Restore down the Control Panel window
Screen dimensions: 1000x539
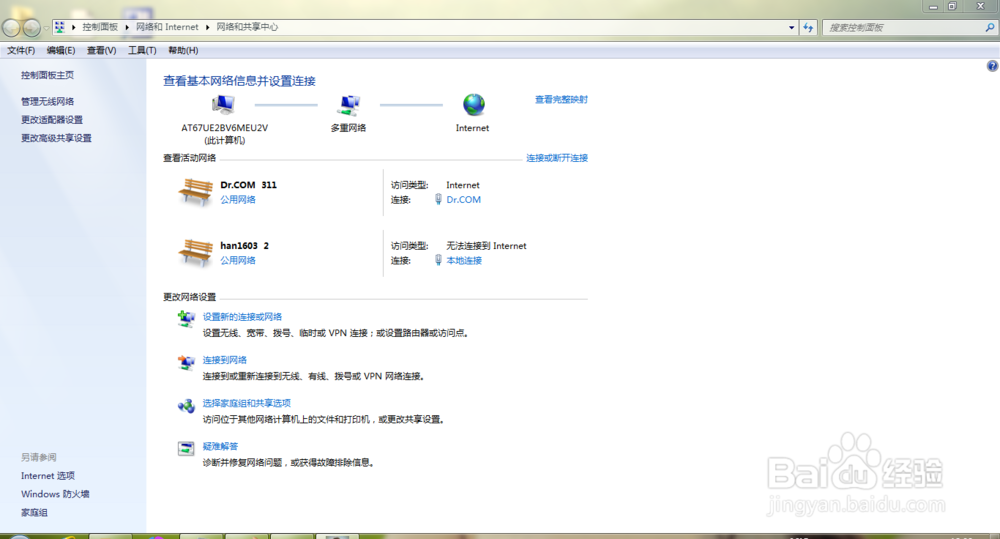click(952, 6)
